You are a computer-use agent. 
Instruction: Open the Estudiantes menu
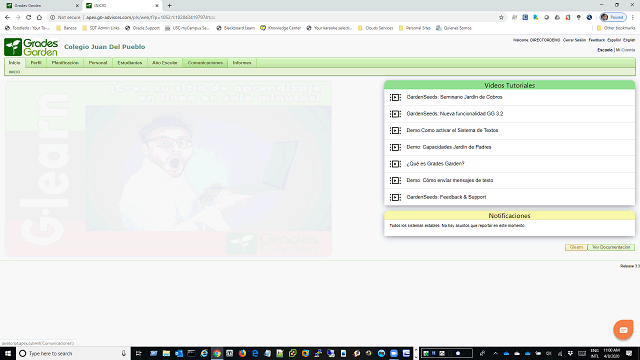130,63
